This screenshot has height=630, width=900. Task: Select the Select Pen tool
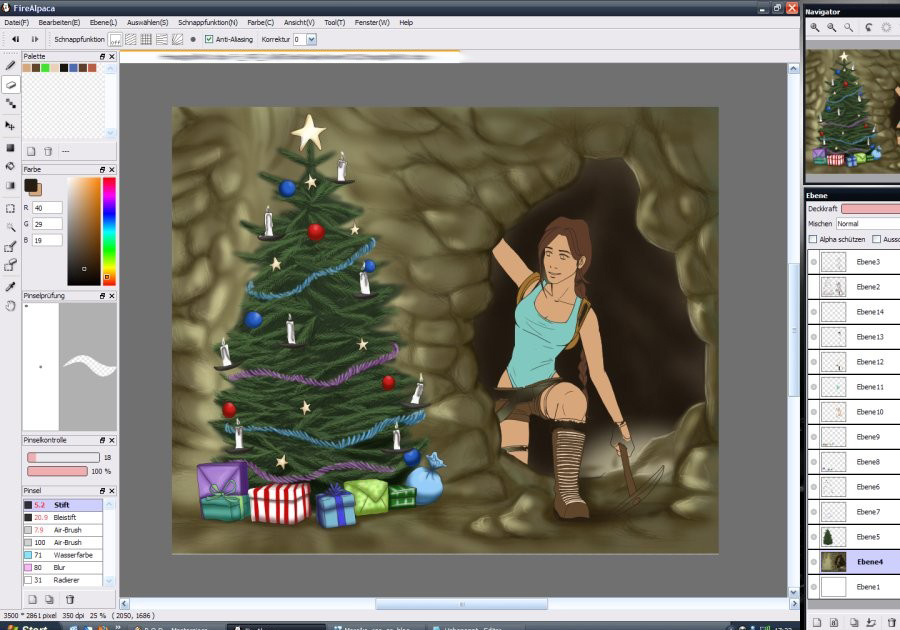10,247
